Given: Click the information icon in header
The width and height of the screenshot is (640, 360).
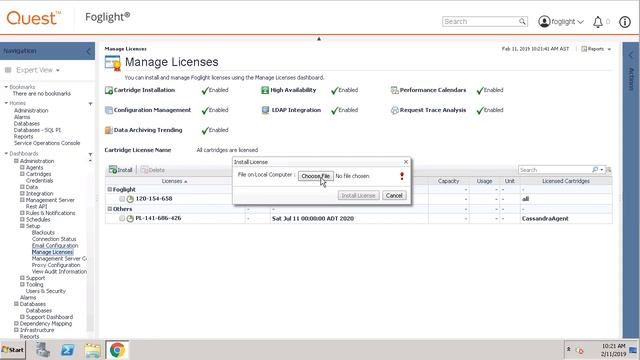Looking at the screenshot, I should coord(624,22).
